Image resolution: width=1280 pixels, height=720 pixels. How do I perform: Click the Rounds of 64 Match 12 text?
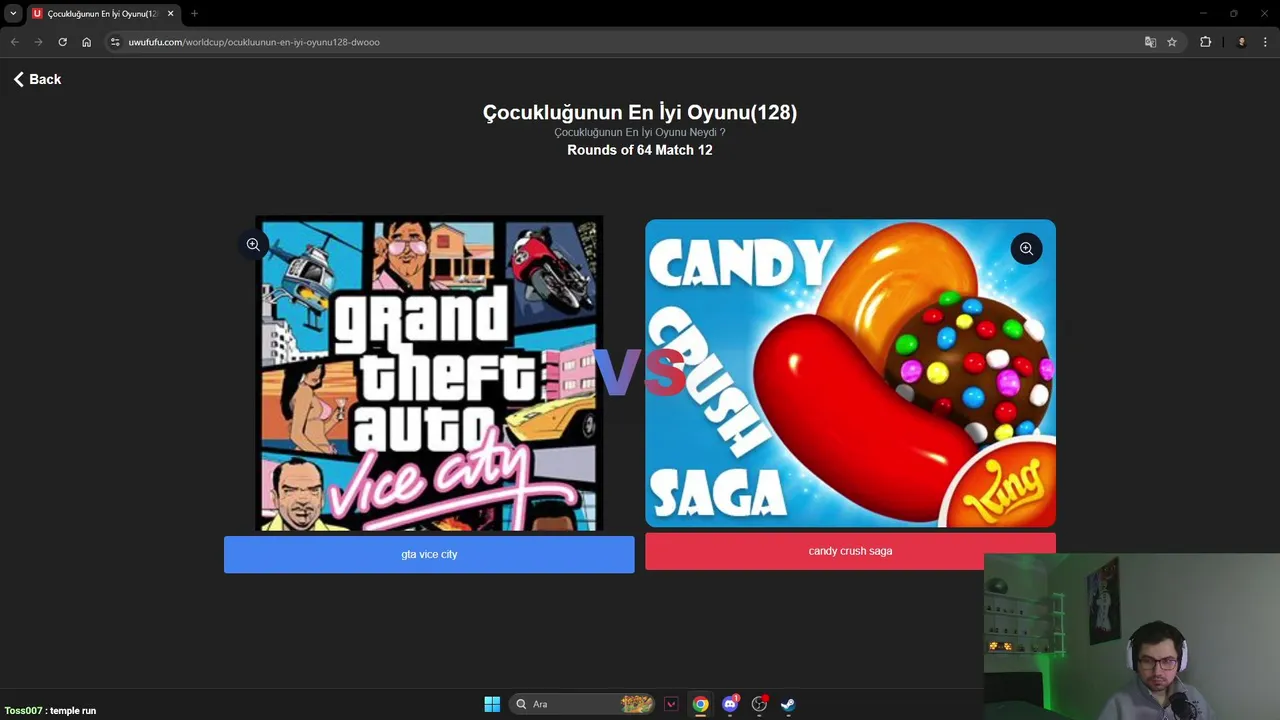640,150
